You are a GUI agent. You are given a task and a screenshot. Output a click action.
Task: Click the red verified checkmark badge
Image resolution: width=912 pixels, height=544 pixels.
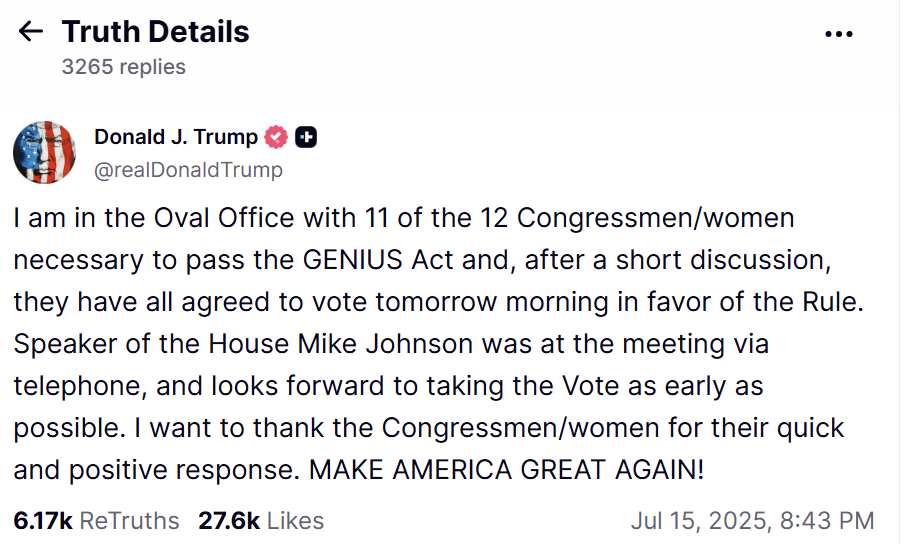point(276,137)
